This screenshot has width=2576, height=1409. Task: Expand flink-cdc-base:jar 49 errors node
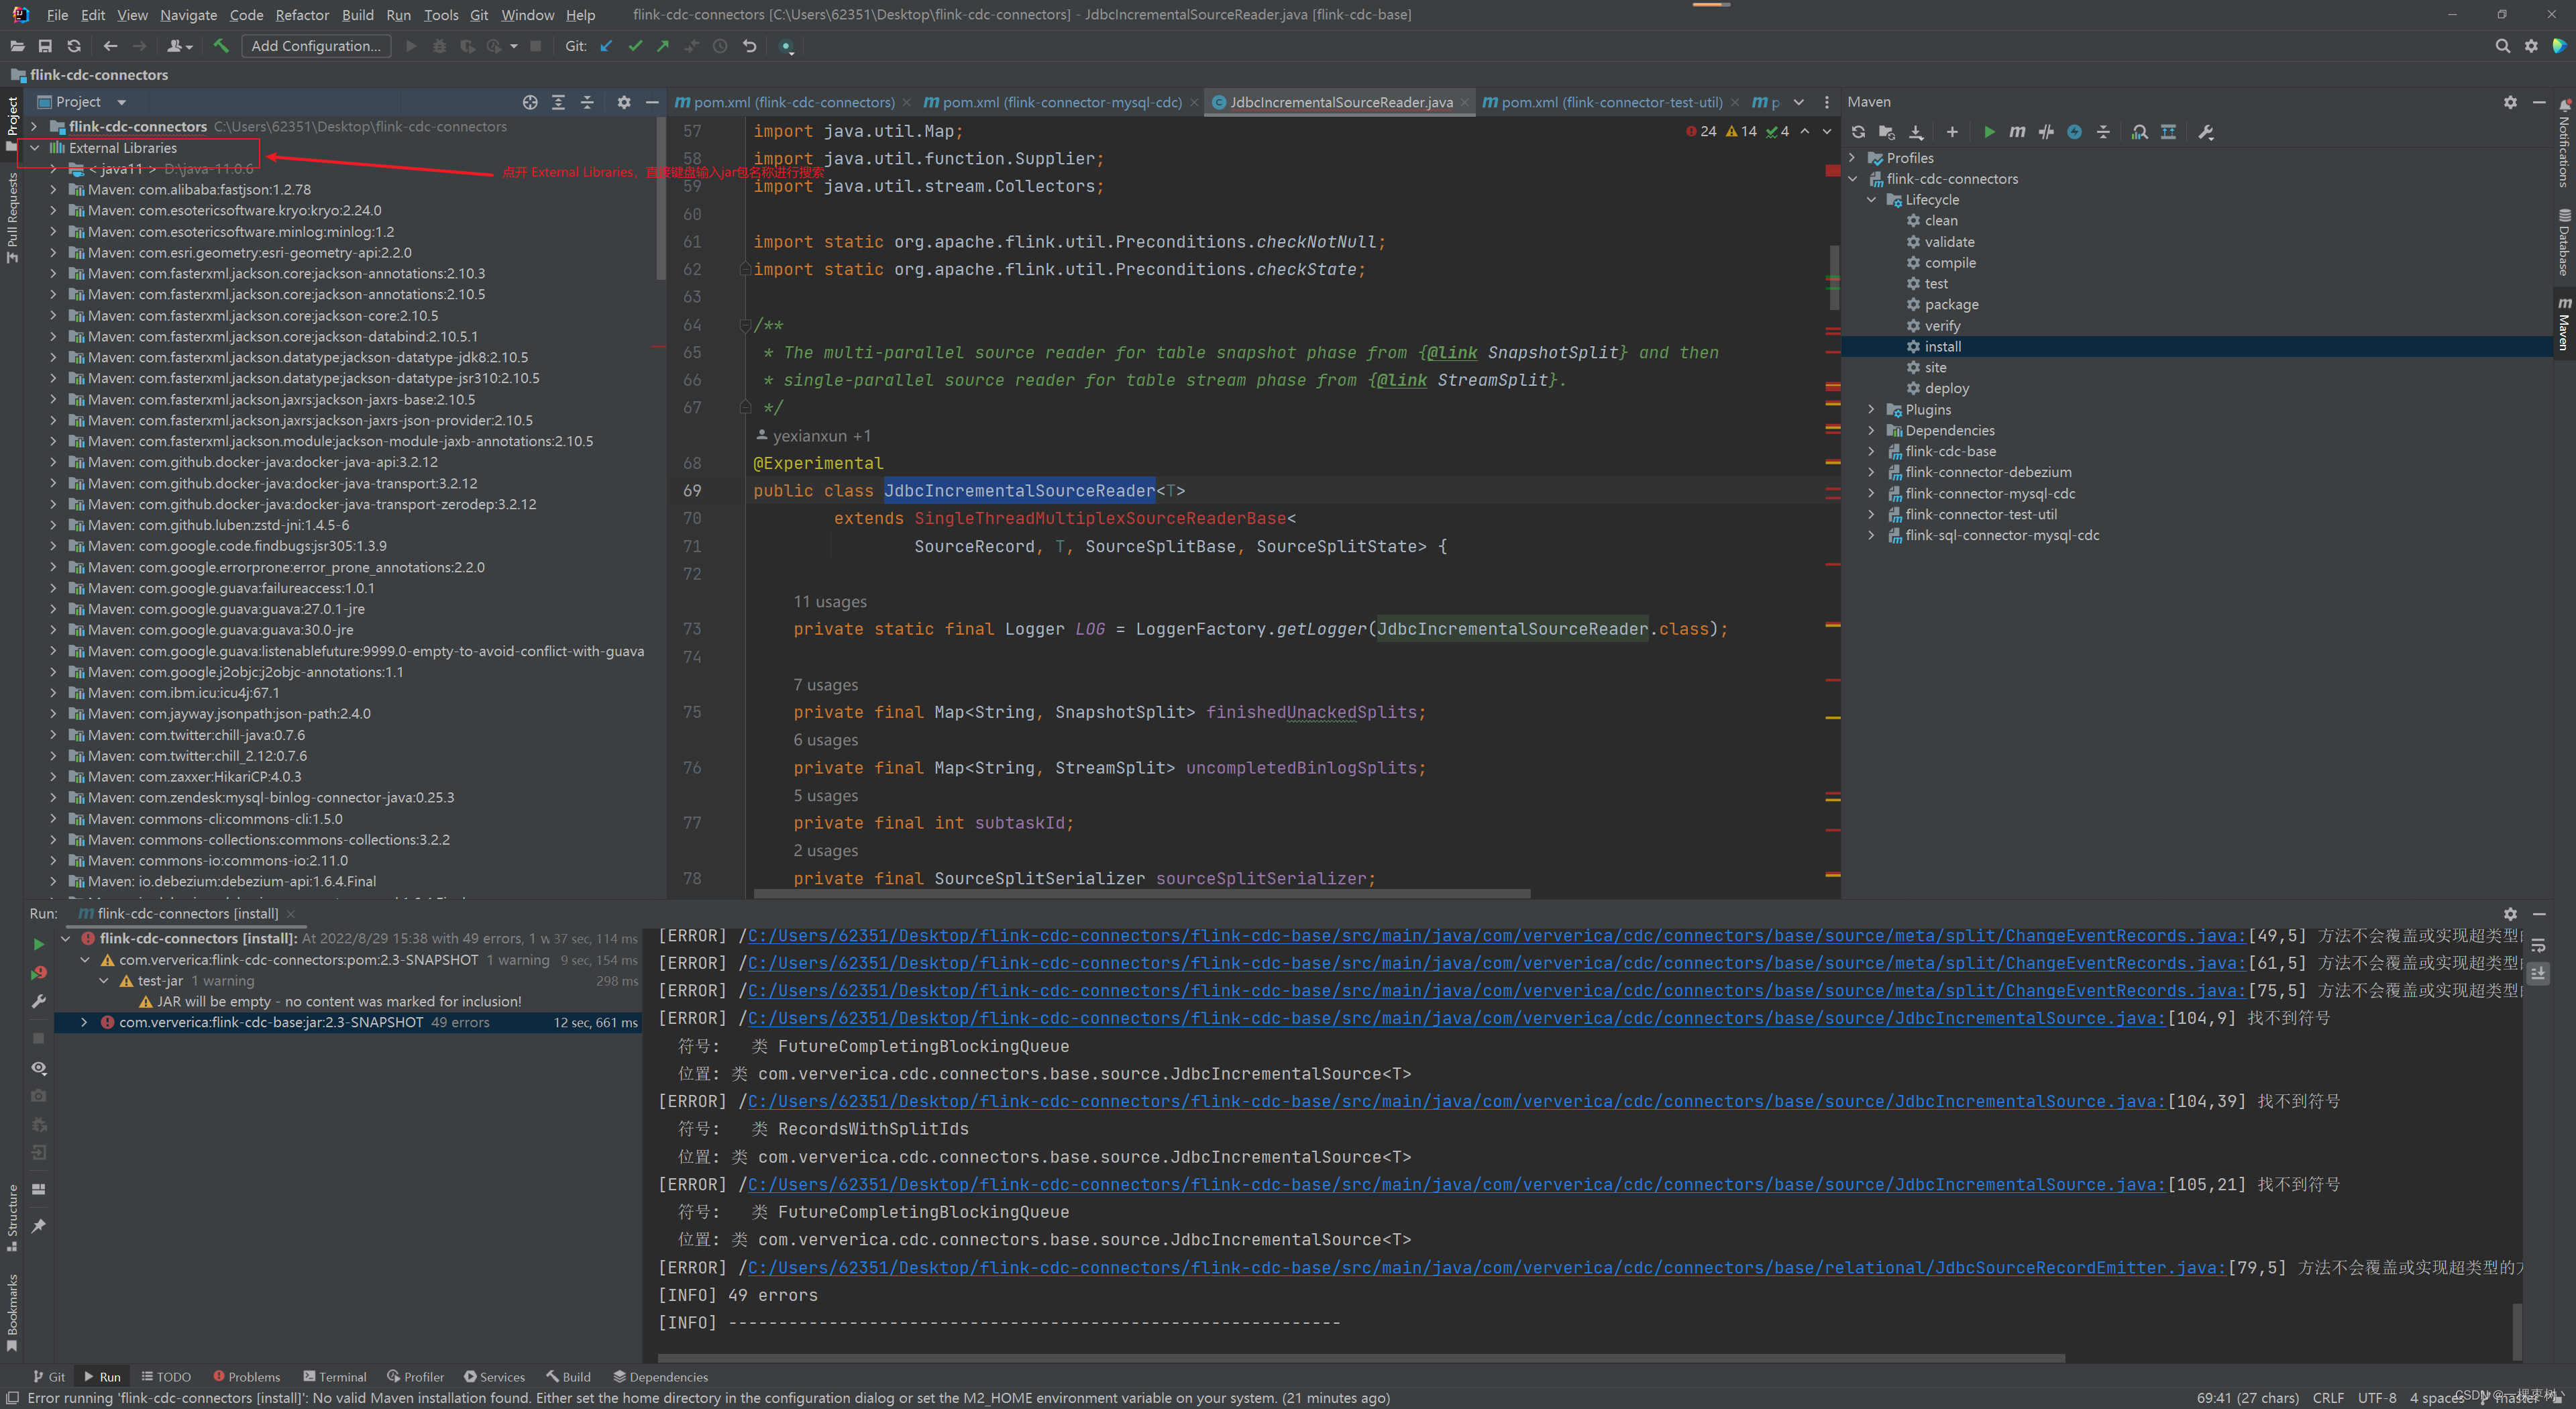84,1023
